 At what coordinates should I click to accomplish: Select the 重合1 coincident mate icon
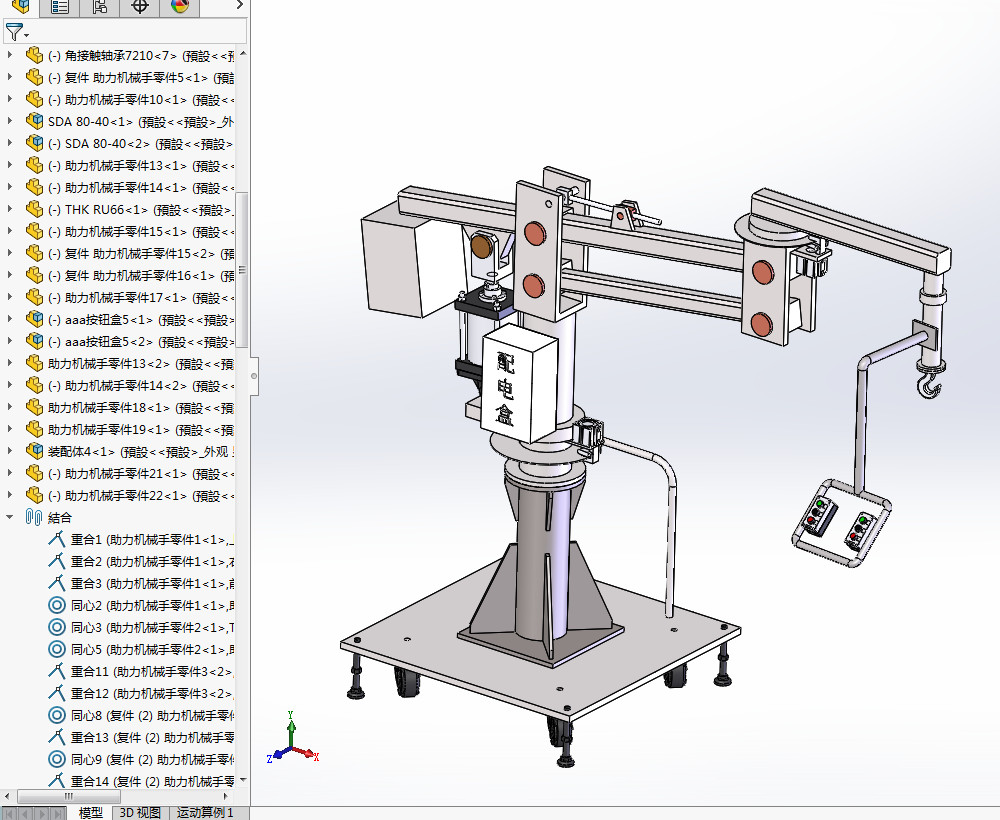[57, 539]
